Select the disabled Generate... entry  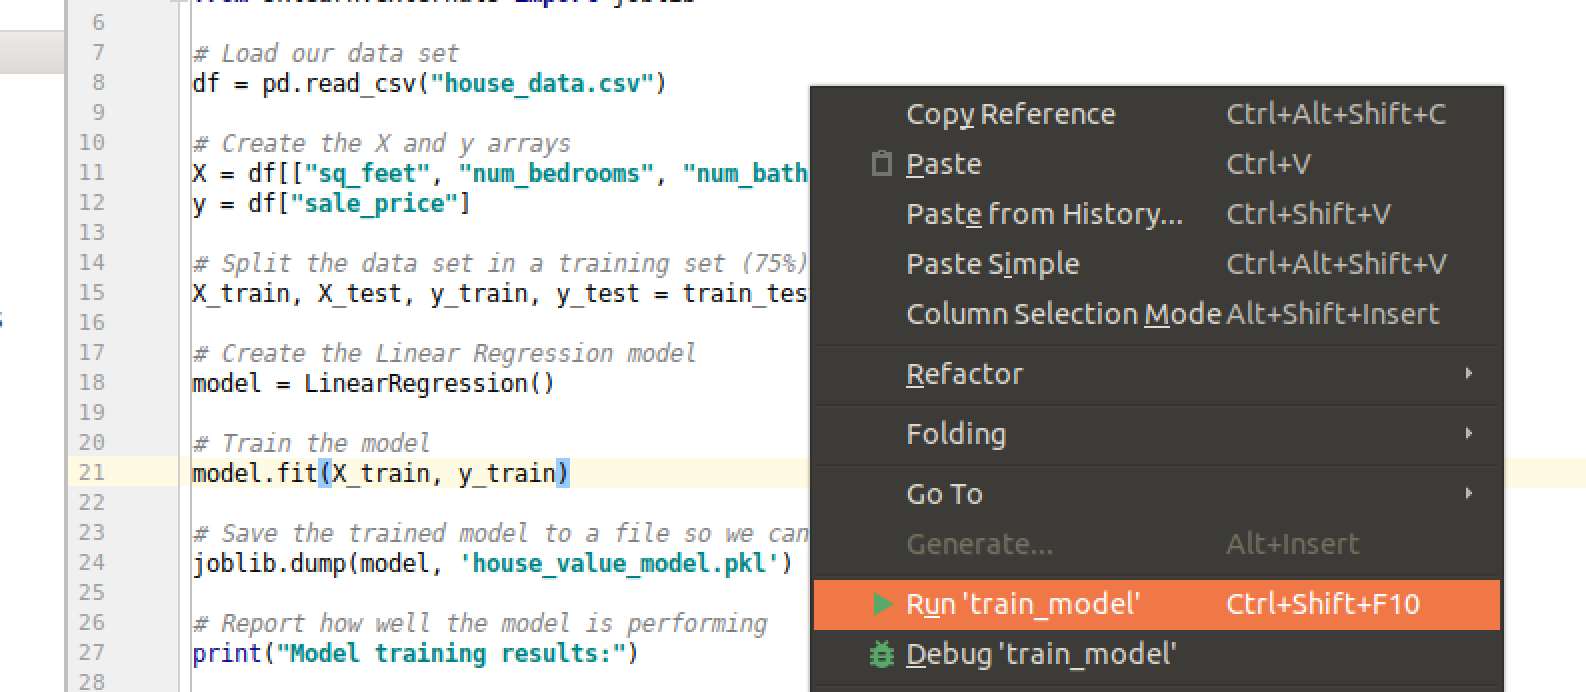(979, 544)
